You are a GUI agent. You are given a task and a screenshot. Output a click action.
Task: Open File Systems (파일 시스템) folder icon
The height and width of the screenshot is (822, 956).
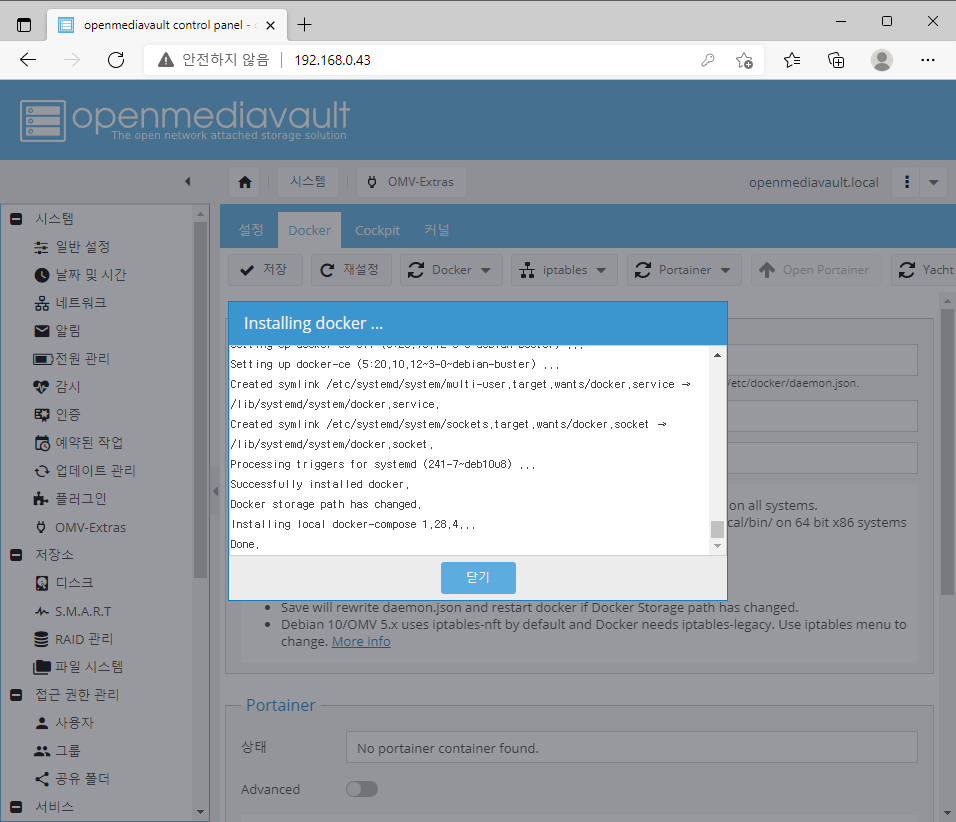pyautogui.click(x=41, y=667)
